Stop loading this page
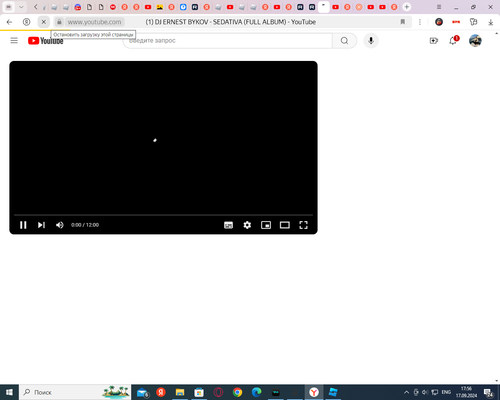This screenshot has height=400, width=500. click(x=43, y=22)
